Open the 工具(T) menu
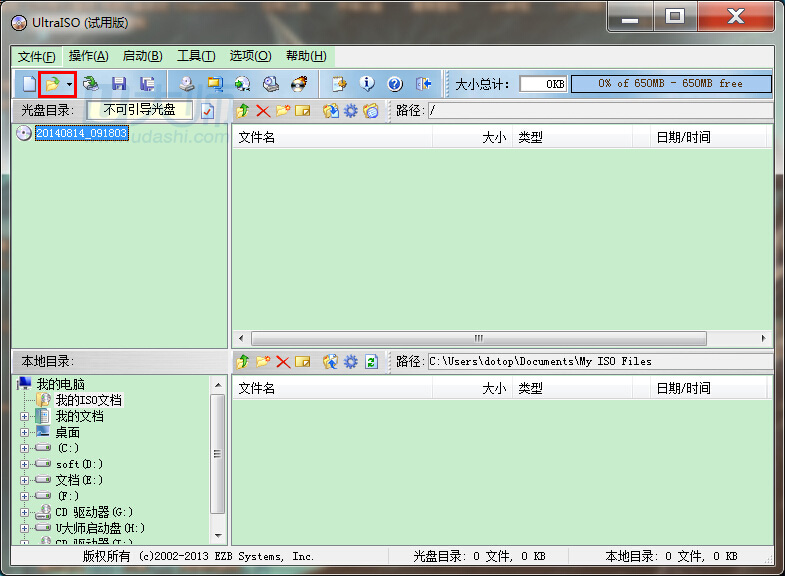Image resolution: width=785 pixels, height=576 pixels. click(x=196, y=56)
